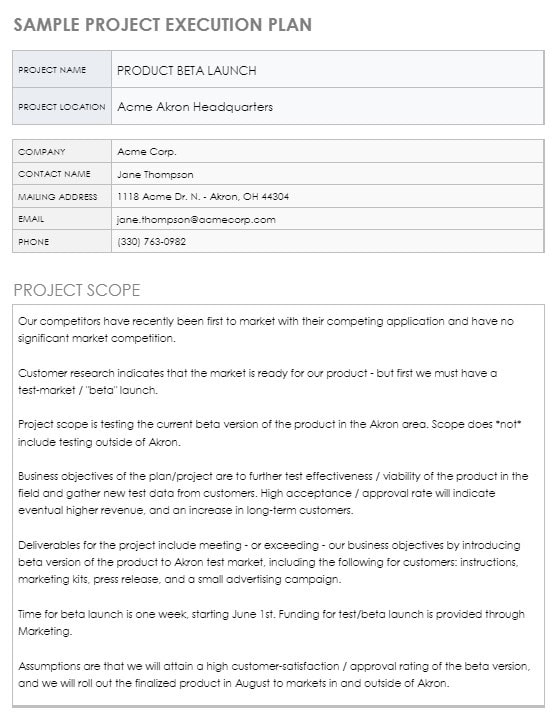The image size is (556, 718).
Task: Click the PHONE label cell
Action: 62,241
